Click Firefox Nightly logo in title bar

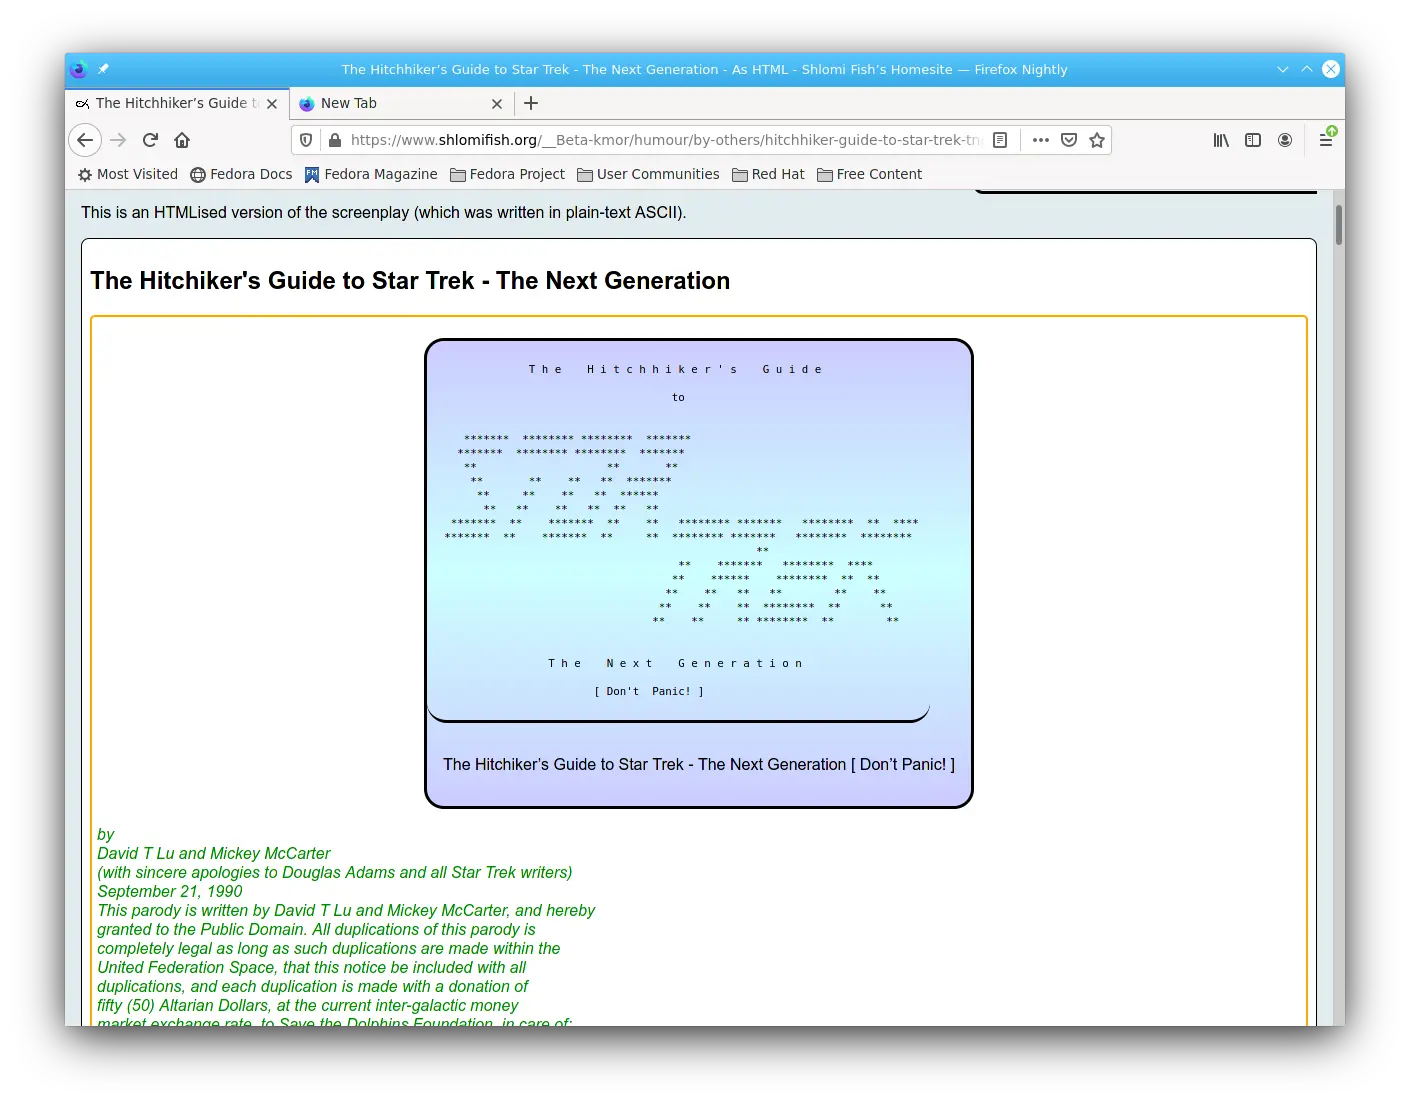click(79, 69)
